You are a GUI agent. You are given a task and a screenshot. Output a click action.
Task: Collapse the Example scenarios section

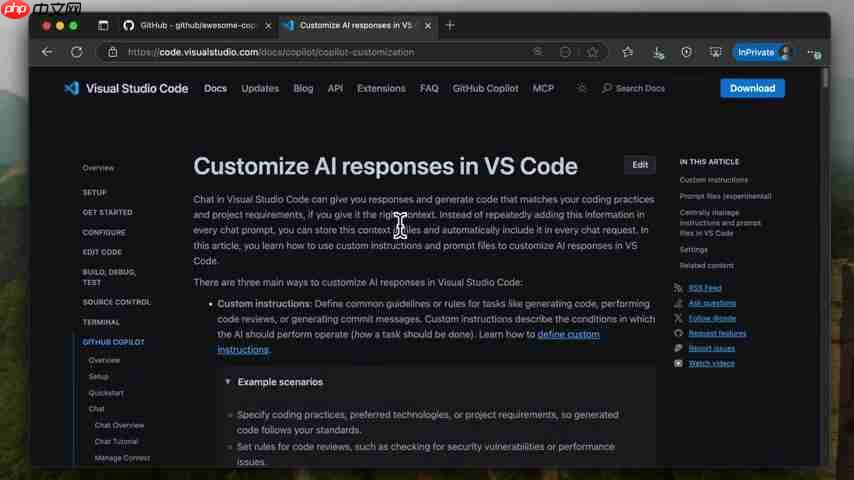click(x=280, y=382)
